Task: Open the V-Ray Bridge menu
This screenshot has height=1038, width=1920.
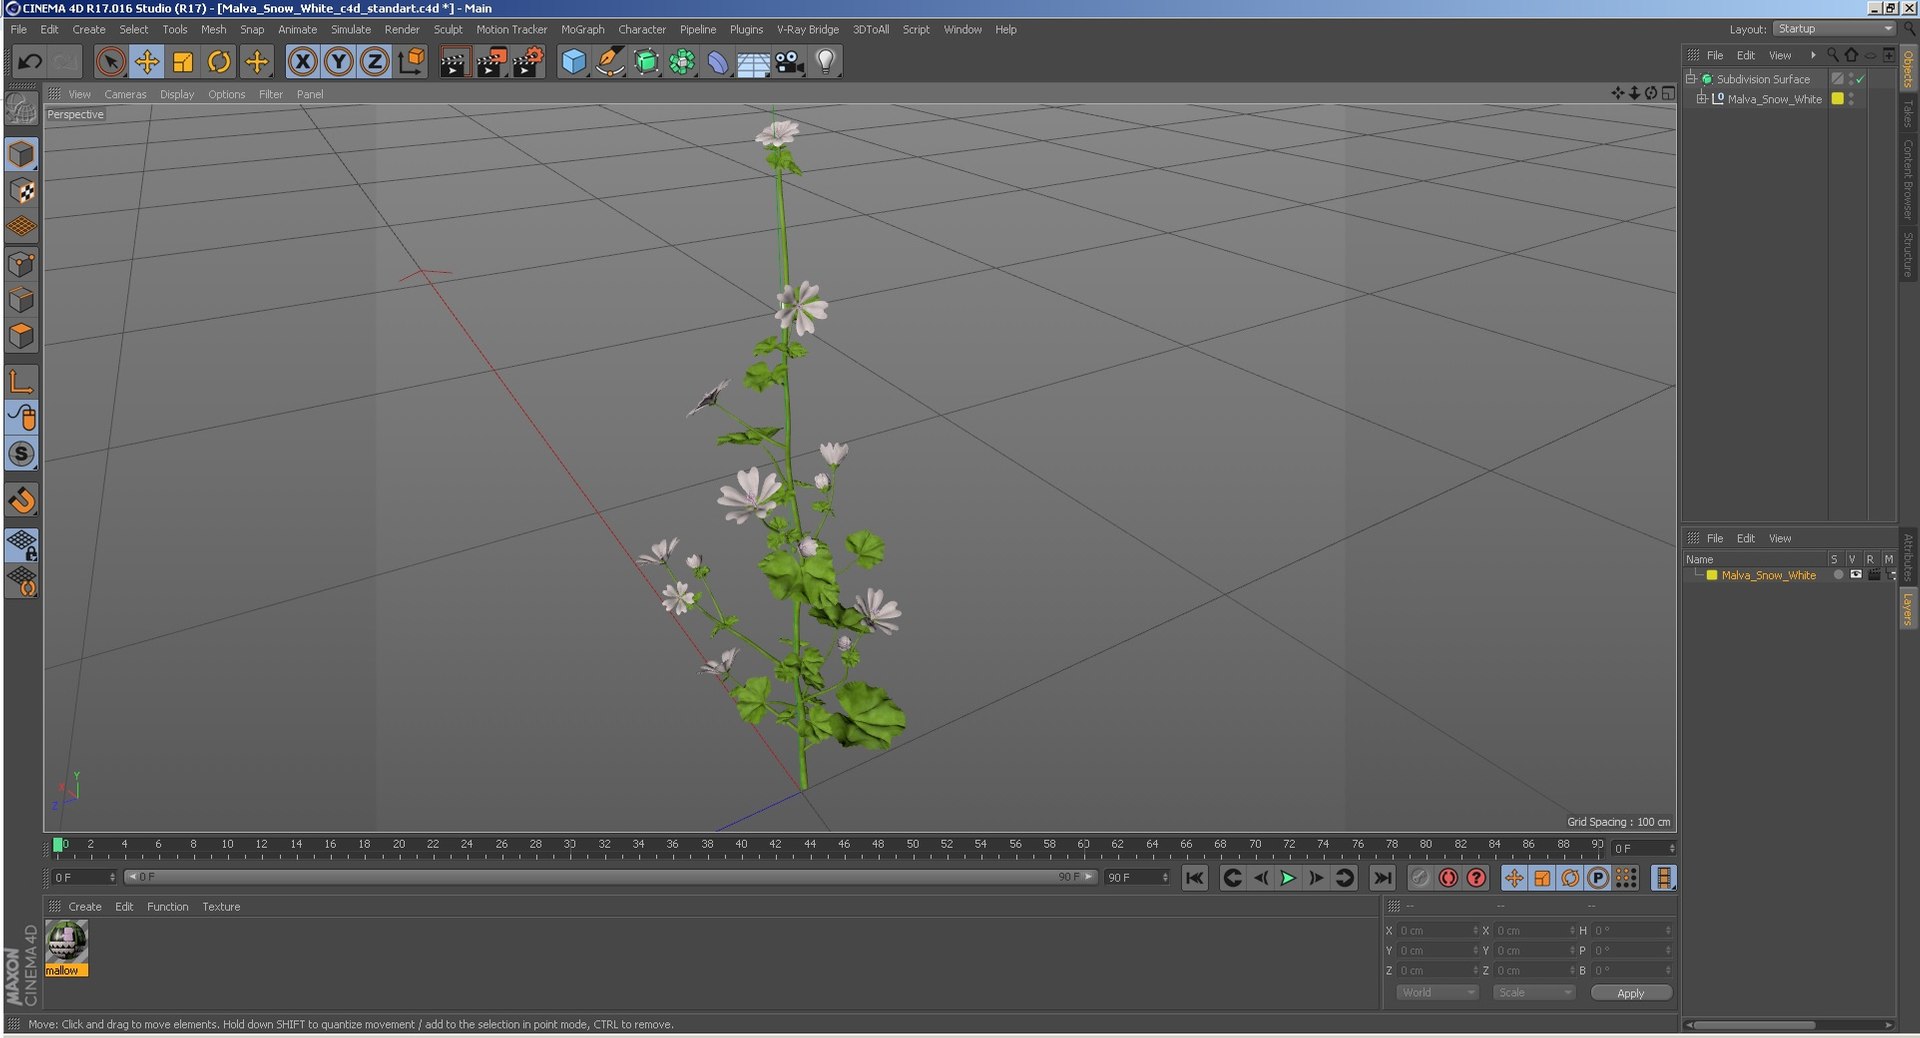Action: [808, 29]
